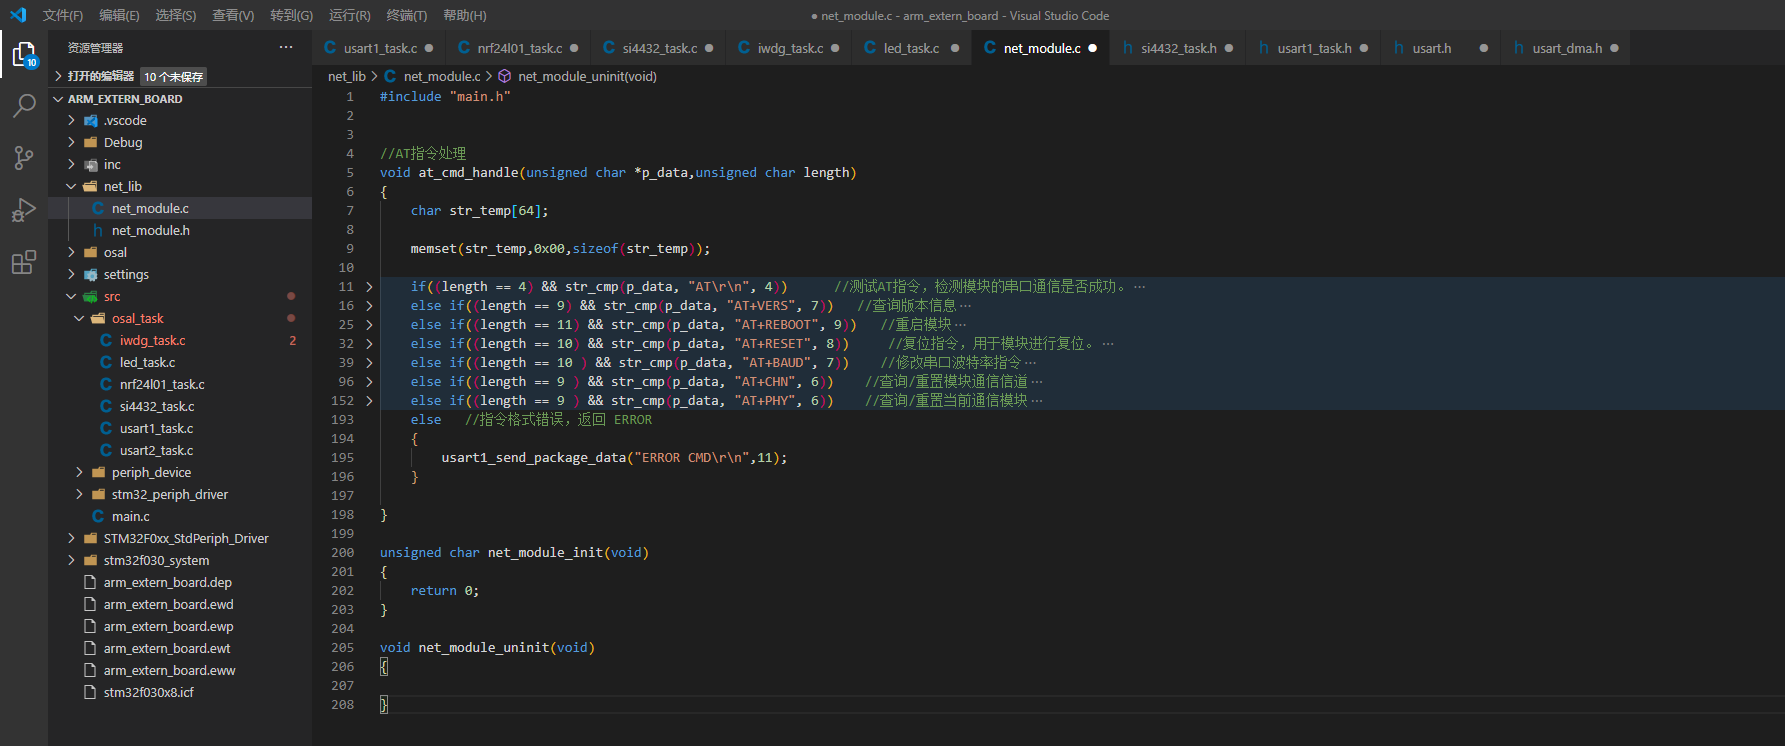1785x746 pixels.
Task: Click the net_module_uninit(void) breadcrumb symbol
Action: (587, 76)
